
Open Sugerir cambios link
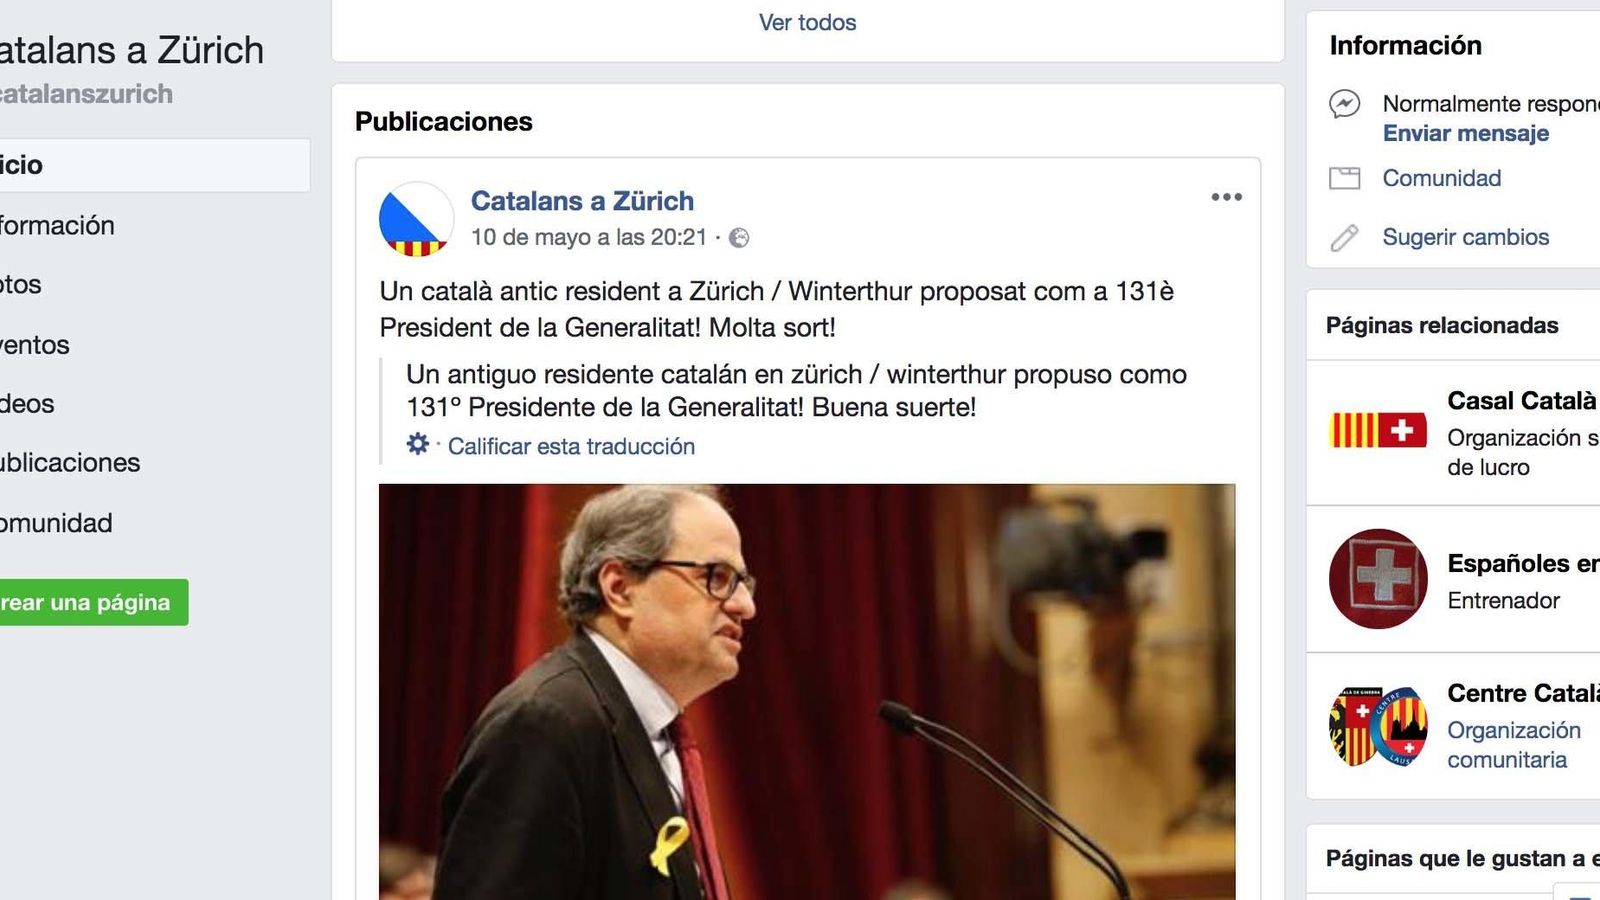1466,237
